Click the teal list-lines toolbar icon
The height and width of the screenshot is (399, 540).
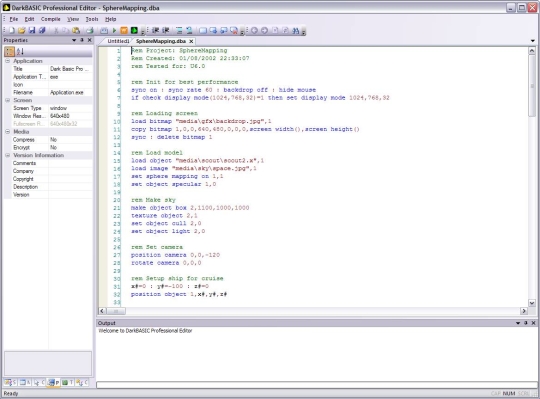[179, 31]
